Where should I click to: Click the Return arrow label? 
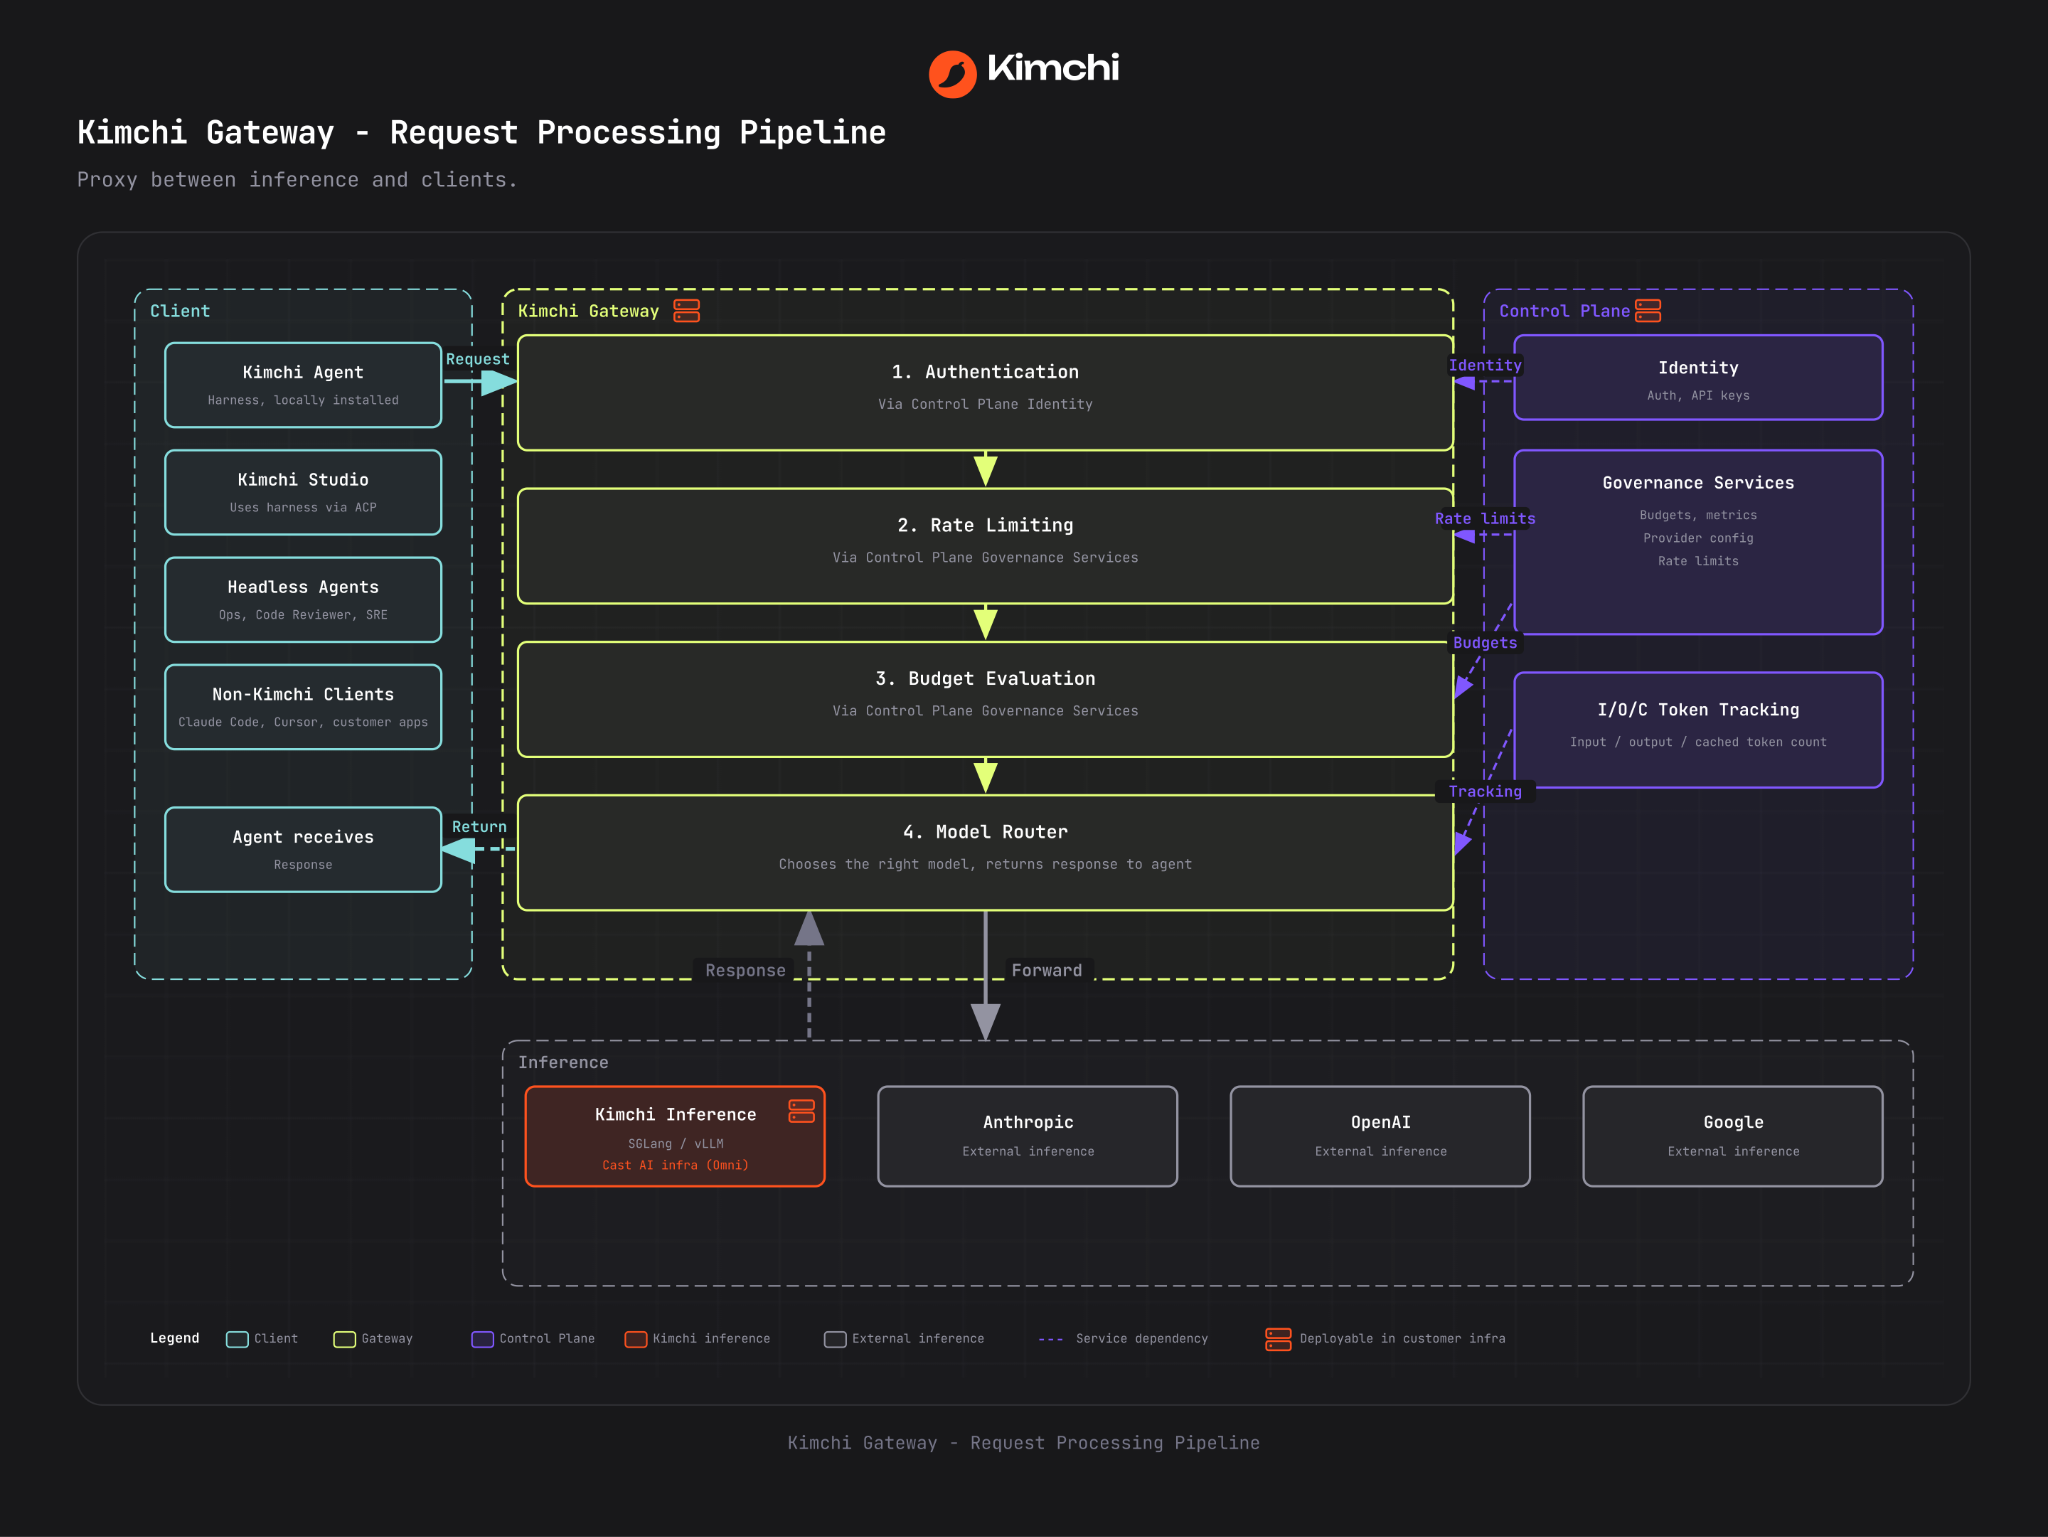click(479, 827)
